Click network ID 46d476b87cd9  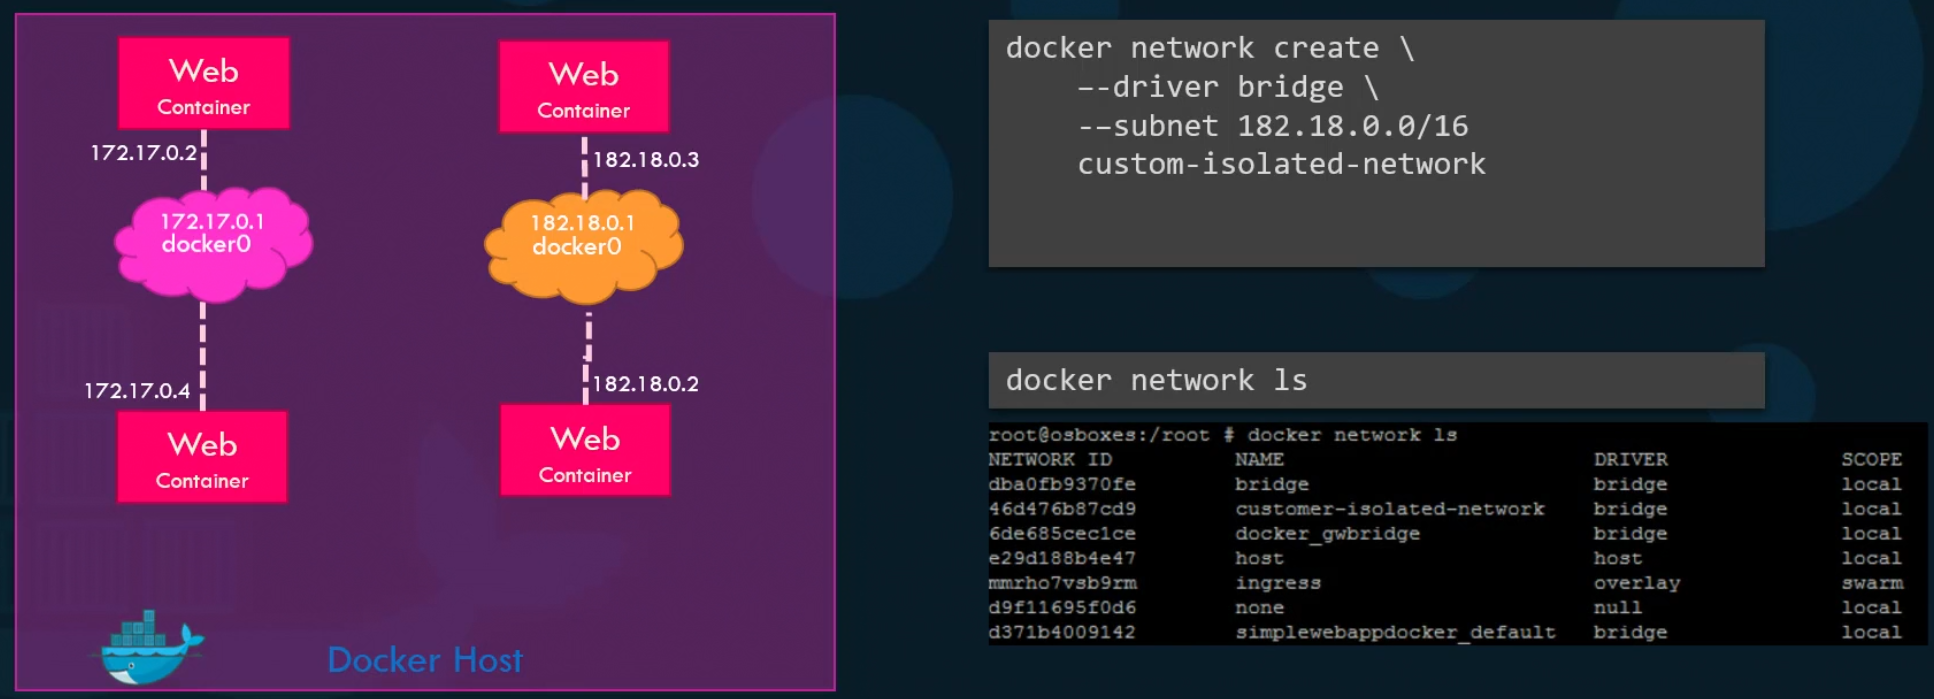coord(1062,509)
